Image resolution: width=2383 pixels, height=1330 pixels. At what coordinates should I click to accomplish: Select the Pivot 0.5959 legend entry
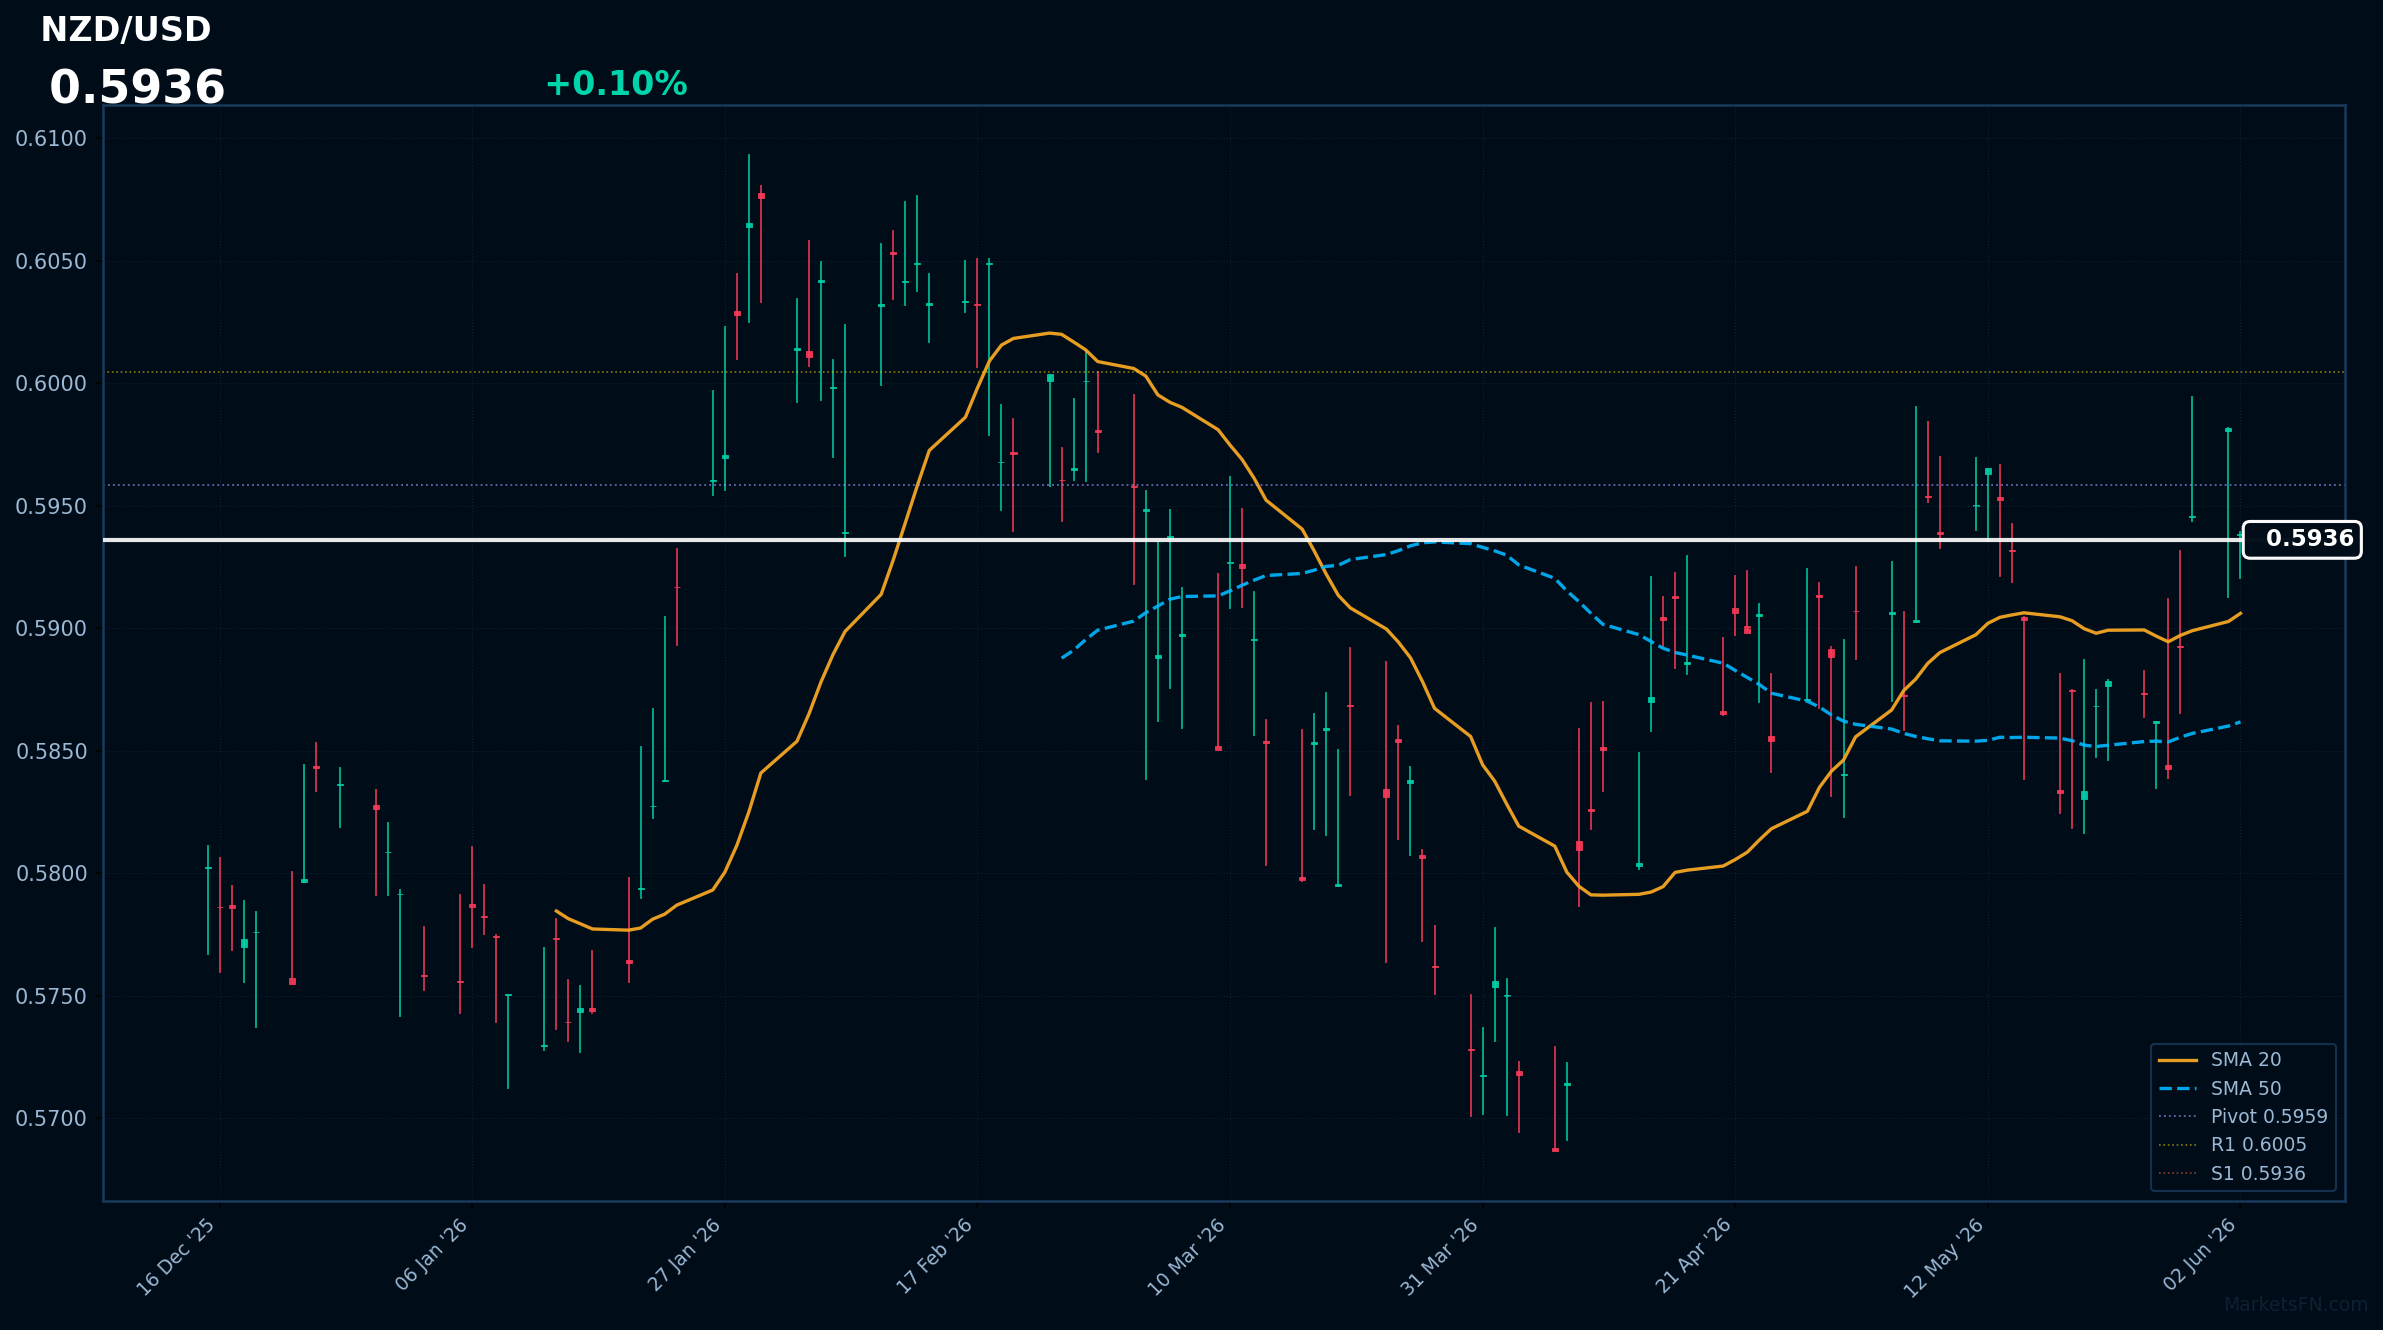point(2243,1117)
